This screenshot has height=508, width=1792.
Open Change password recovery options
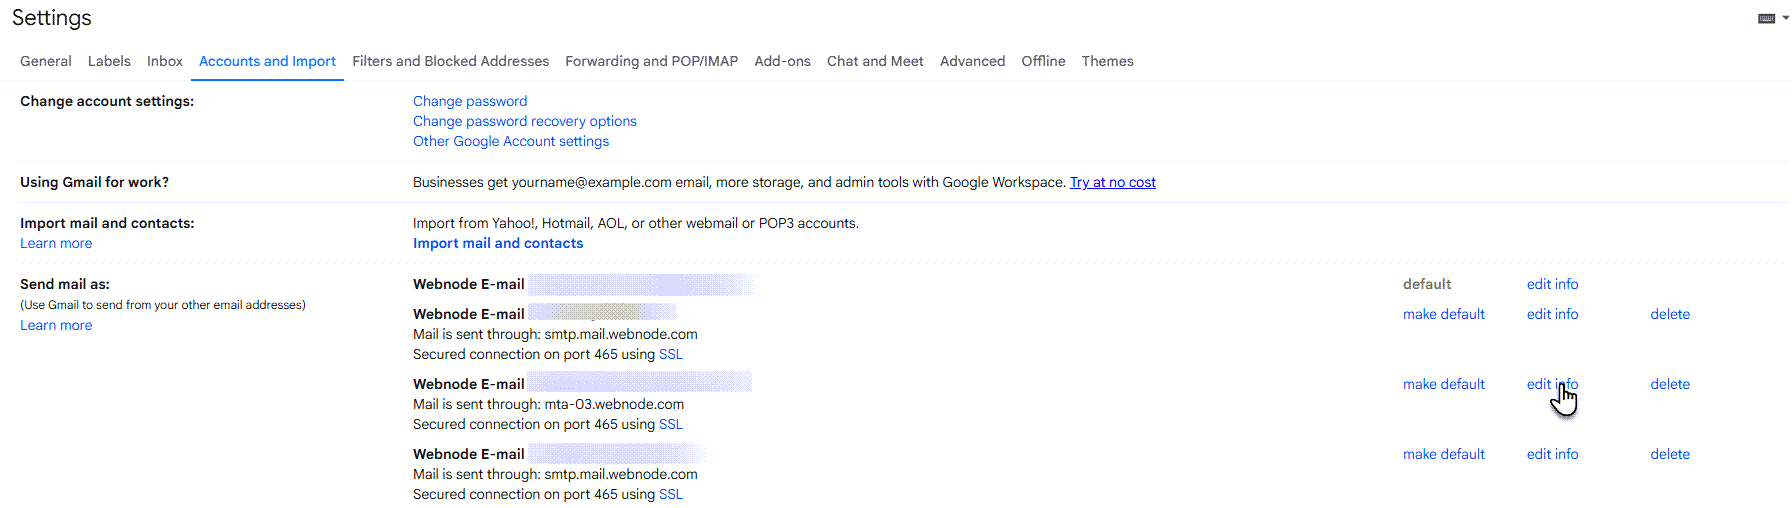coord(524,121)
